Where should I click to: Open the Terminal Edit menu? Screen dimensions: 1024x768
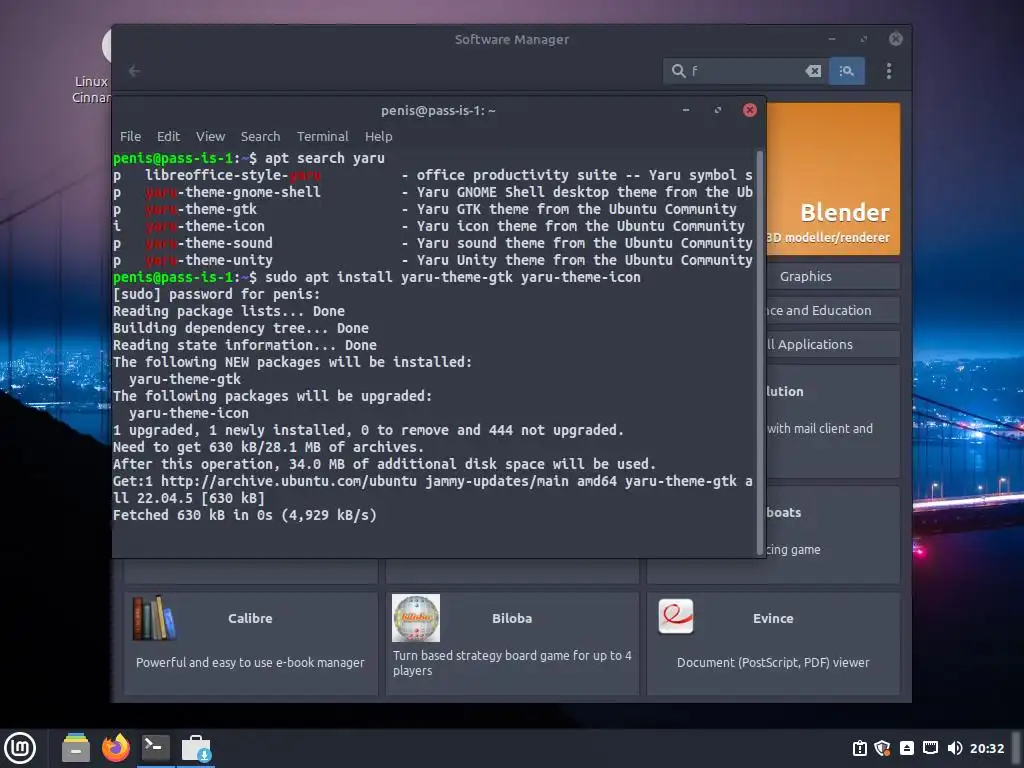pos(168,136)
